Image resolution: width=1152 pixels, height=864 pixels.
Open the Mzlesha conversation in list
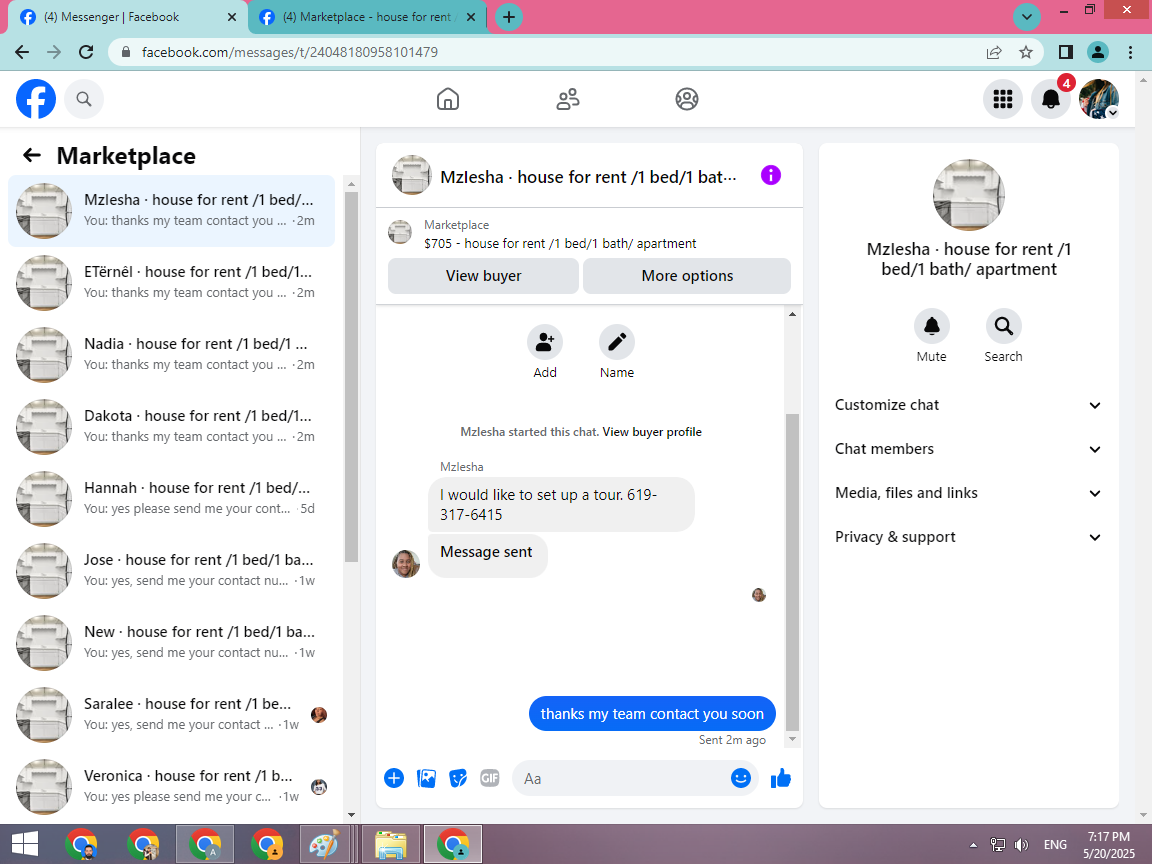[171, 211]
